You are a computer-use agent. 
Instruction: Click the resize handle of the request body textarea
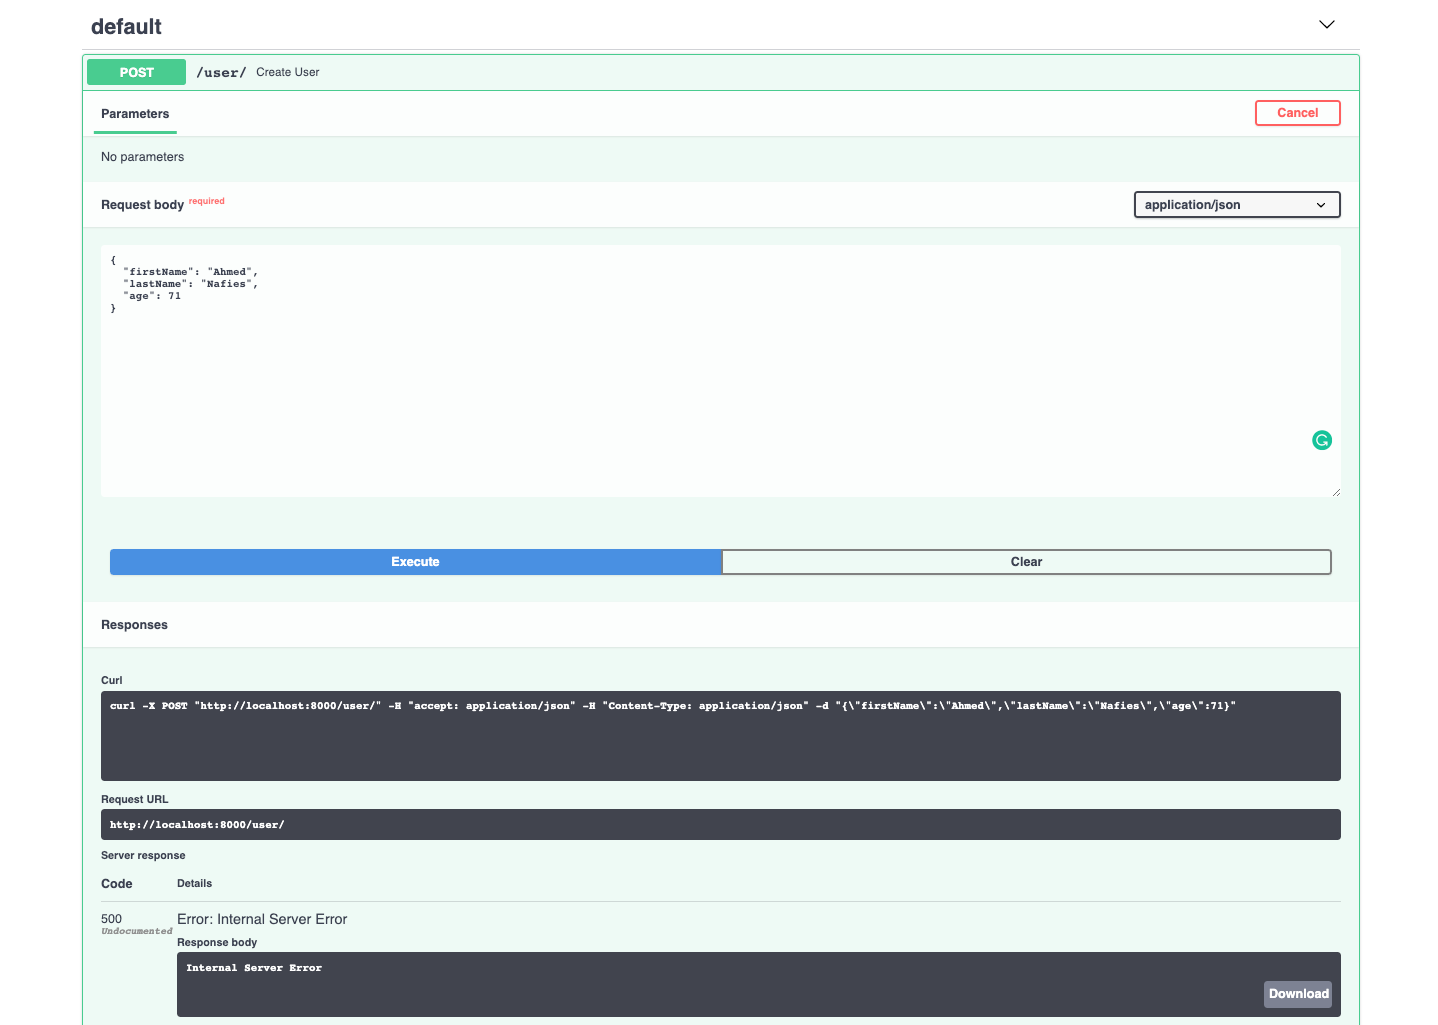1336,491
